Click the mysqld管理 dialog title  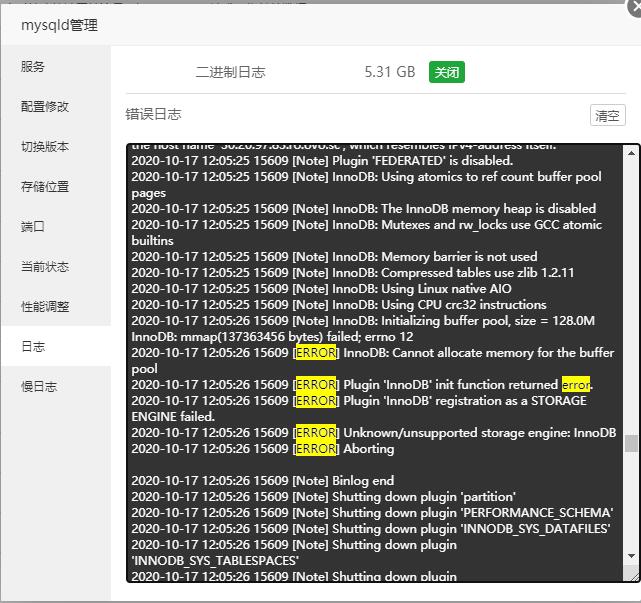tap(59, 25)
